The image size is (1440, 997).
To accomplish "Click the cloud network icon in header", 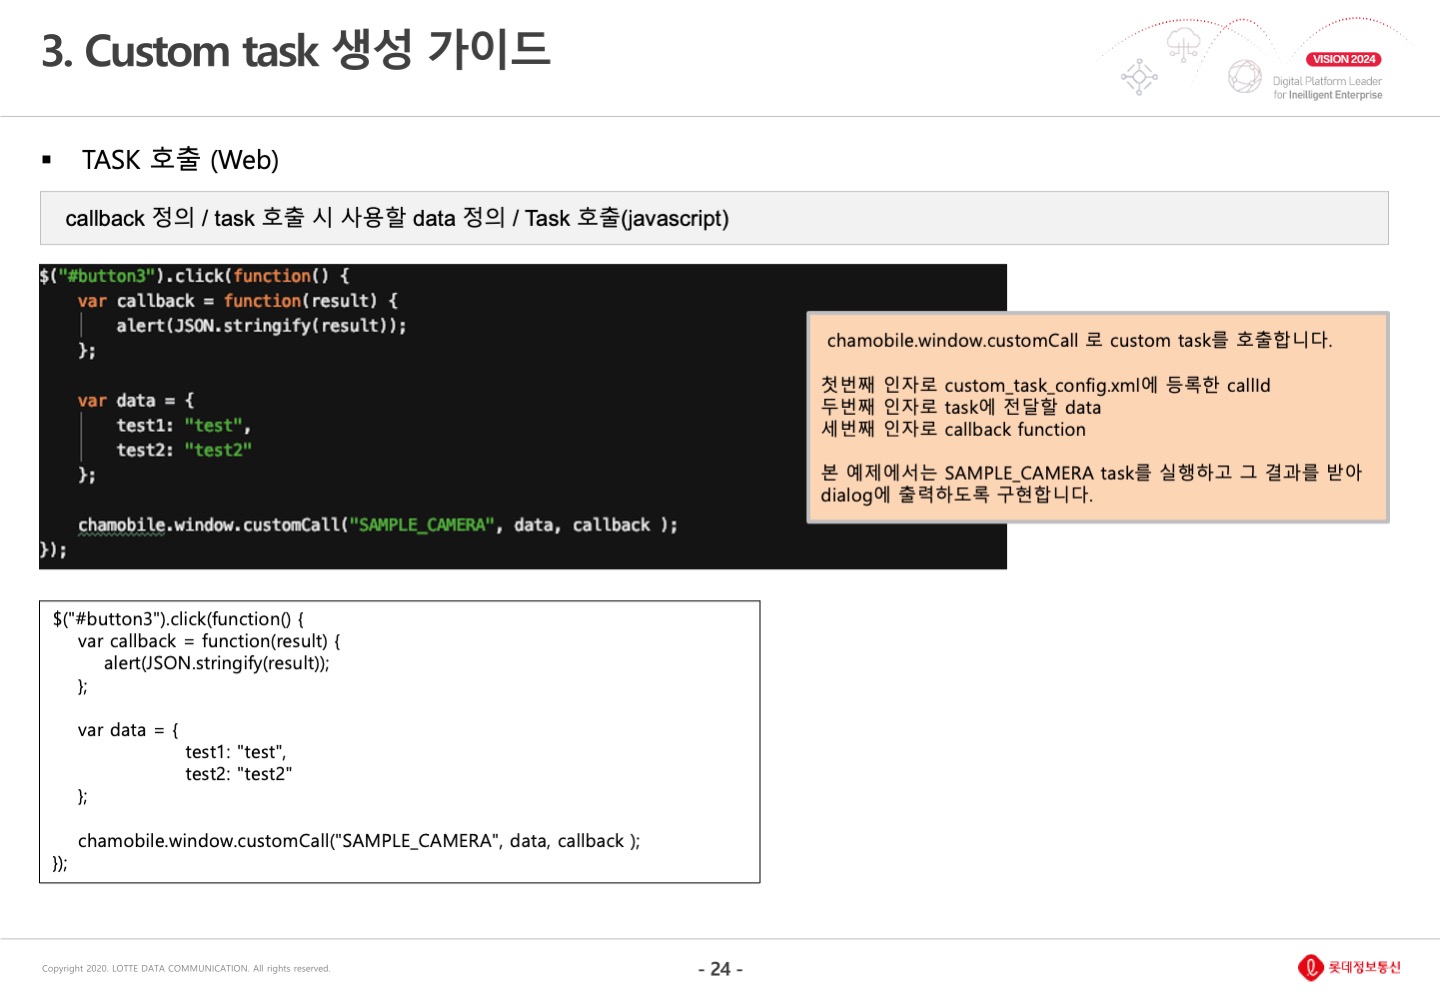I will [x=1183, y=46].
